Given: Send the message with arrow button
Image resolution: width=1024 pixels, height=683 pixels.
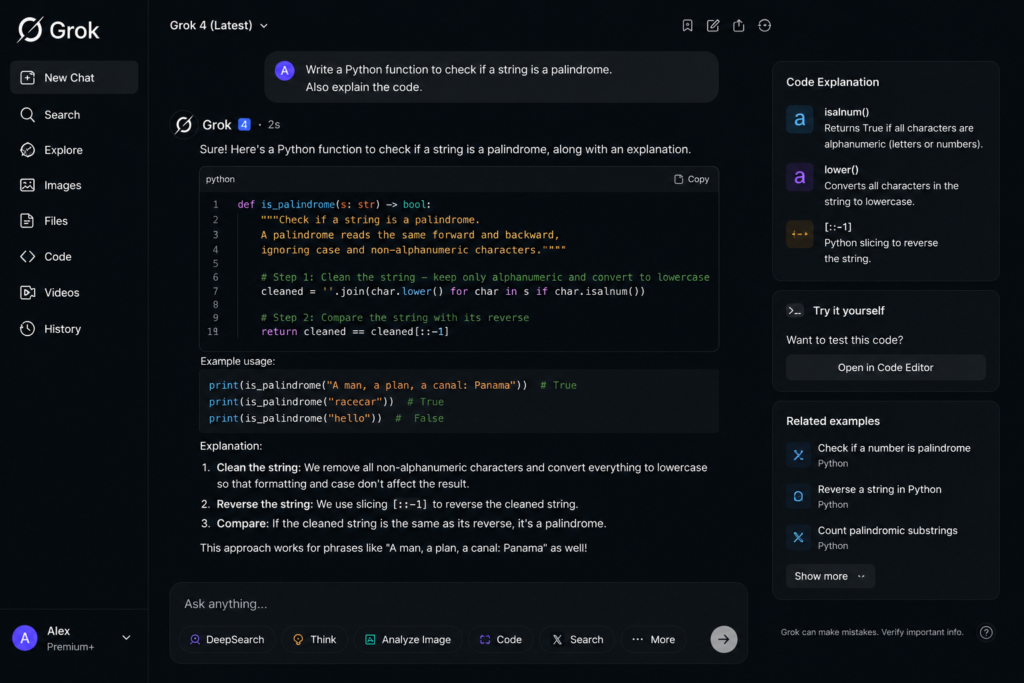Looking at the screenshot, I should pos(724,639).
